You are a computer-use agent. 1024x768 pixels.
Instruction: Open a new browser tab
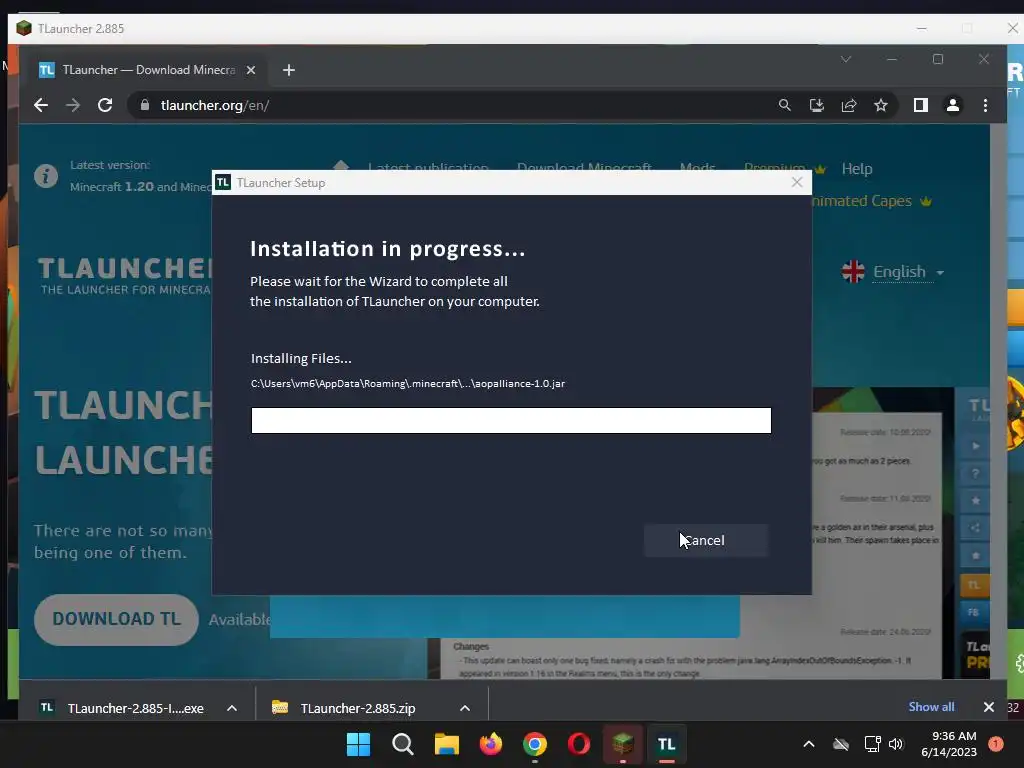coord(289,70)
